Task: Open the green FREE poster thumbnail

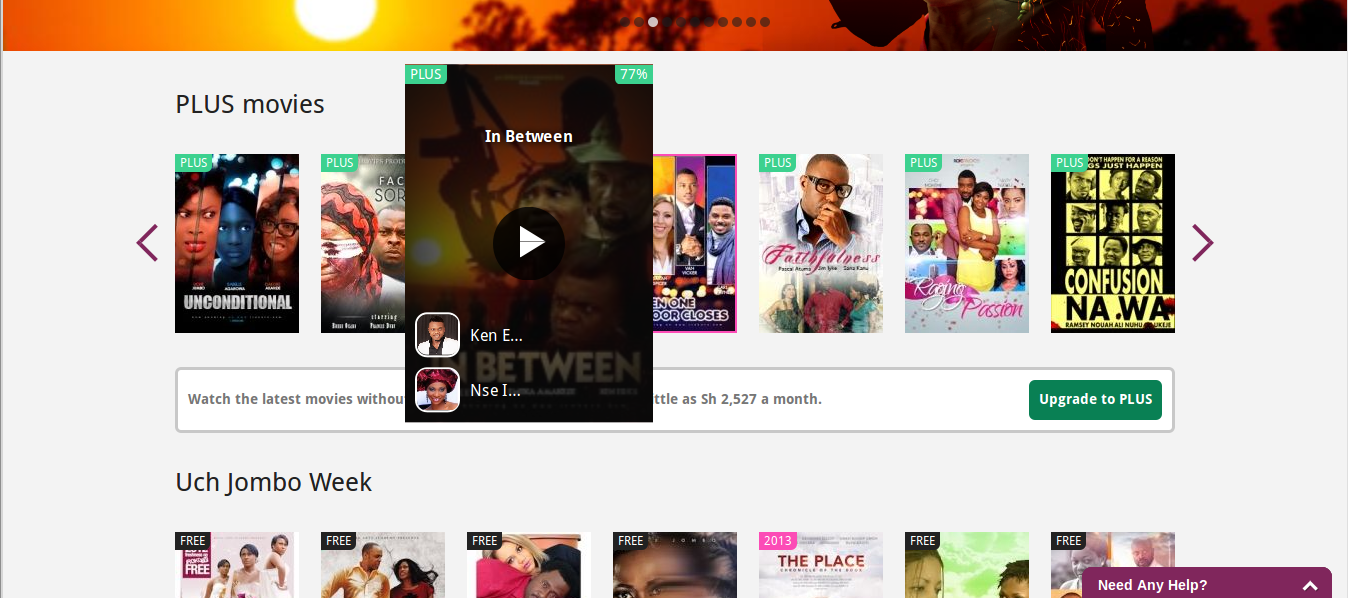Action: click(x=967, y=565)
